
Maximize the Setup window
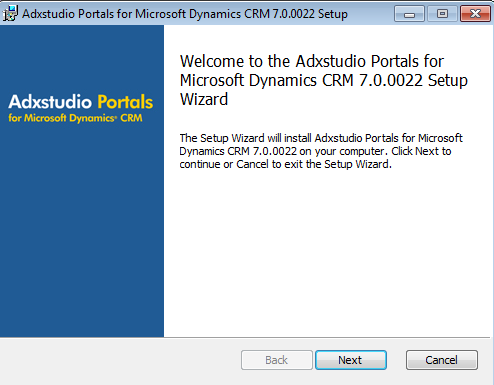[442, 14]
